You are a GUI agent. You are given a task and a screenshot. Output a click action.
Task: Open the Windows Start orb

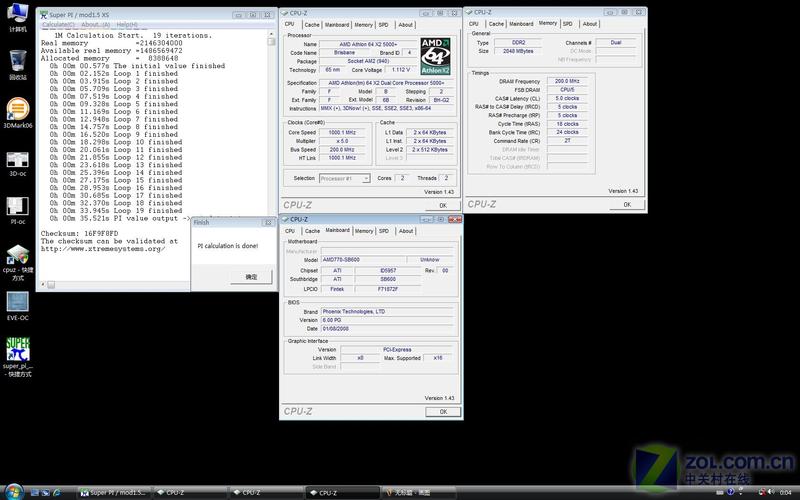tap(14, 492)
